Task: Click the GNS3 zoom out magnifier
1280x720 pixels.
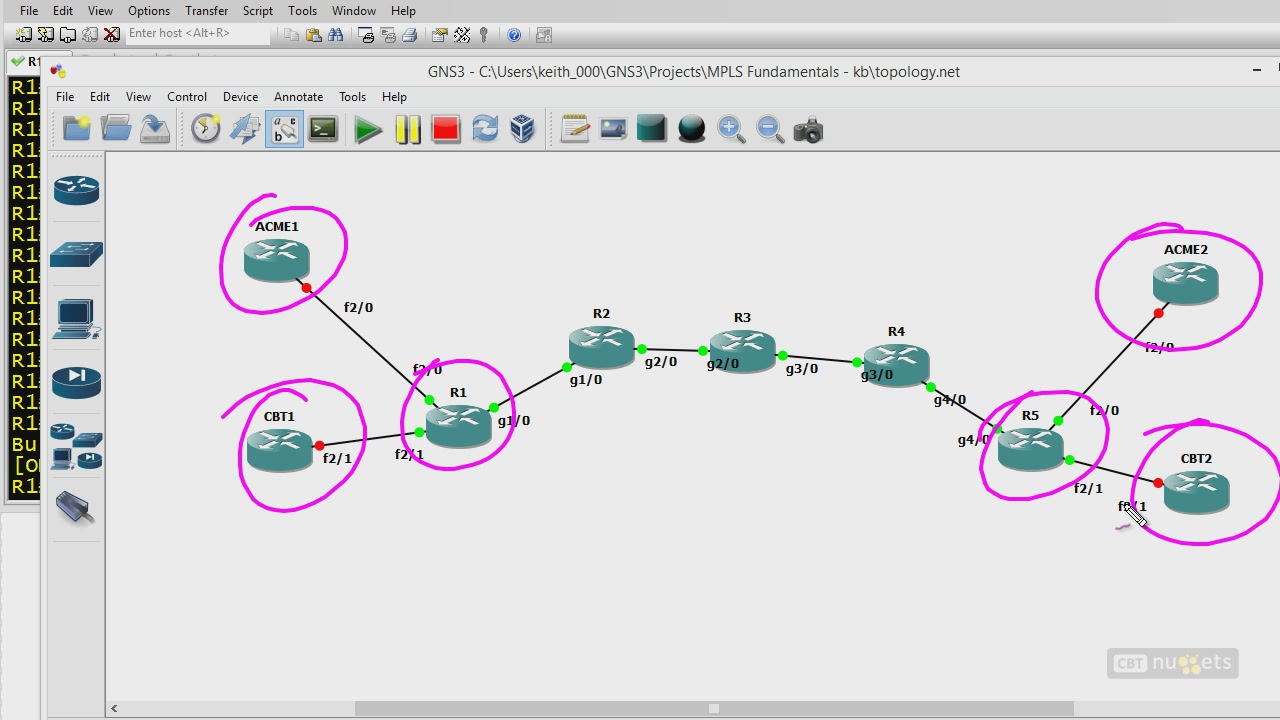Action: tap(769, 130)
